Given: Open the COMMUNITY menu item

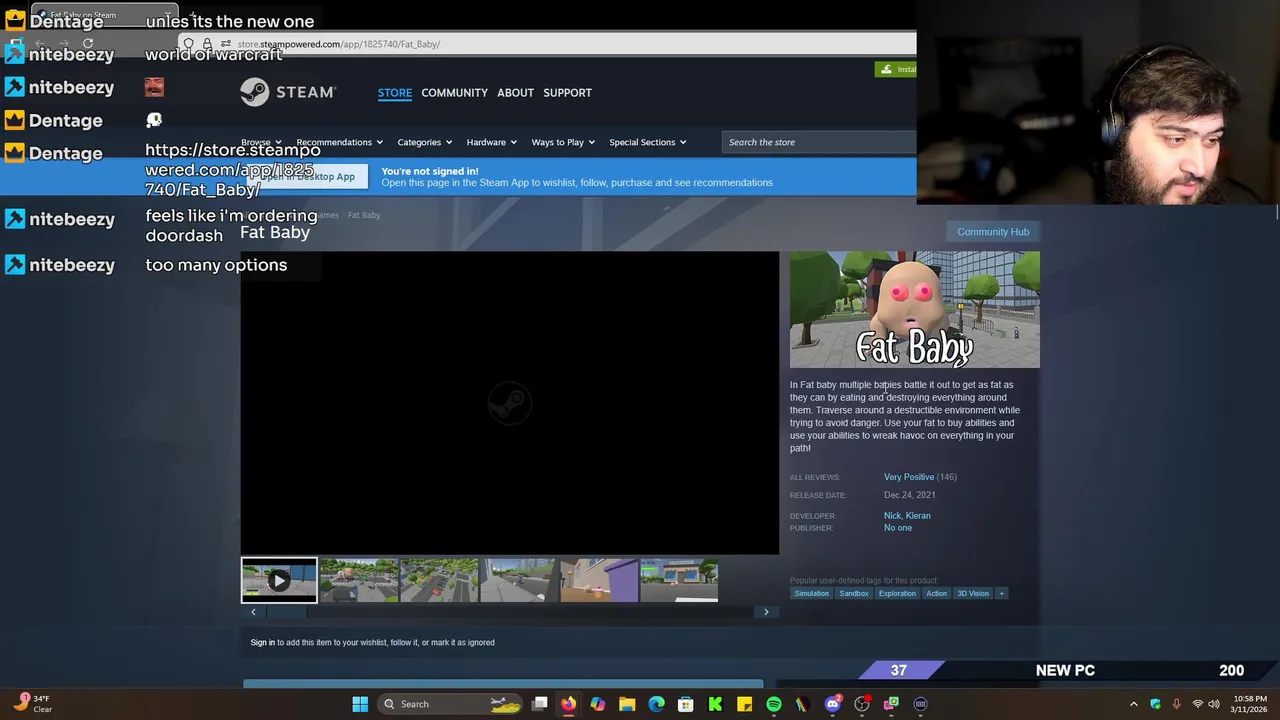Looking at the screenshot, I should click(454, 93).
